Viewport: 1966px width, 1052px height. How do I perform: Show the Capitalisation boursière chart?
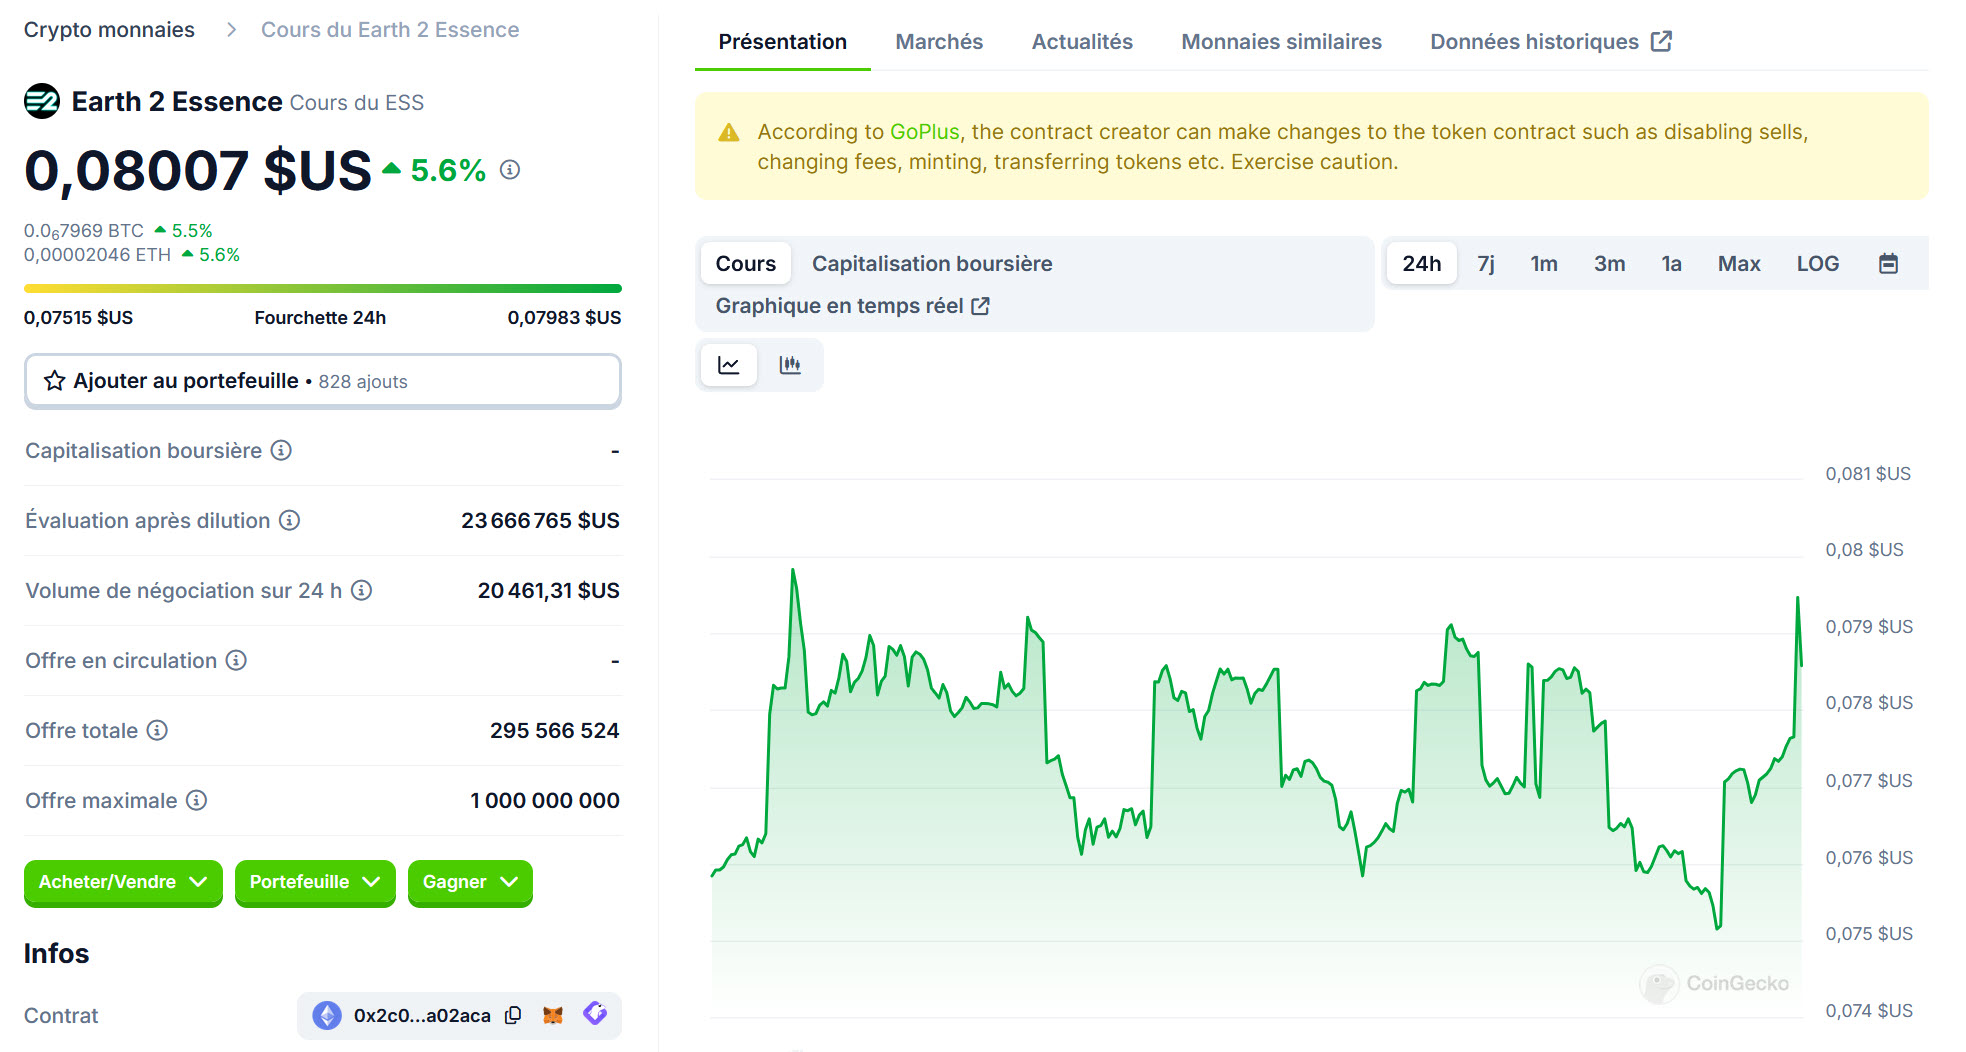(932, 264)
